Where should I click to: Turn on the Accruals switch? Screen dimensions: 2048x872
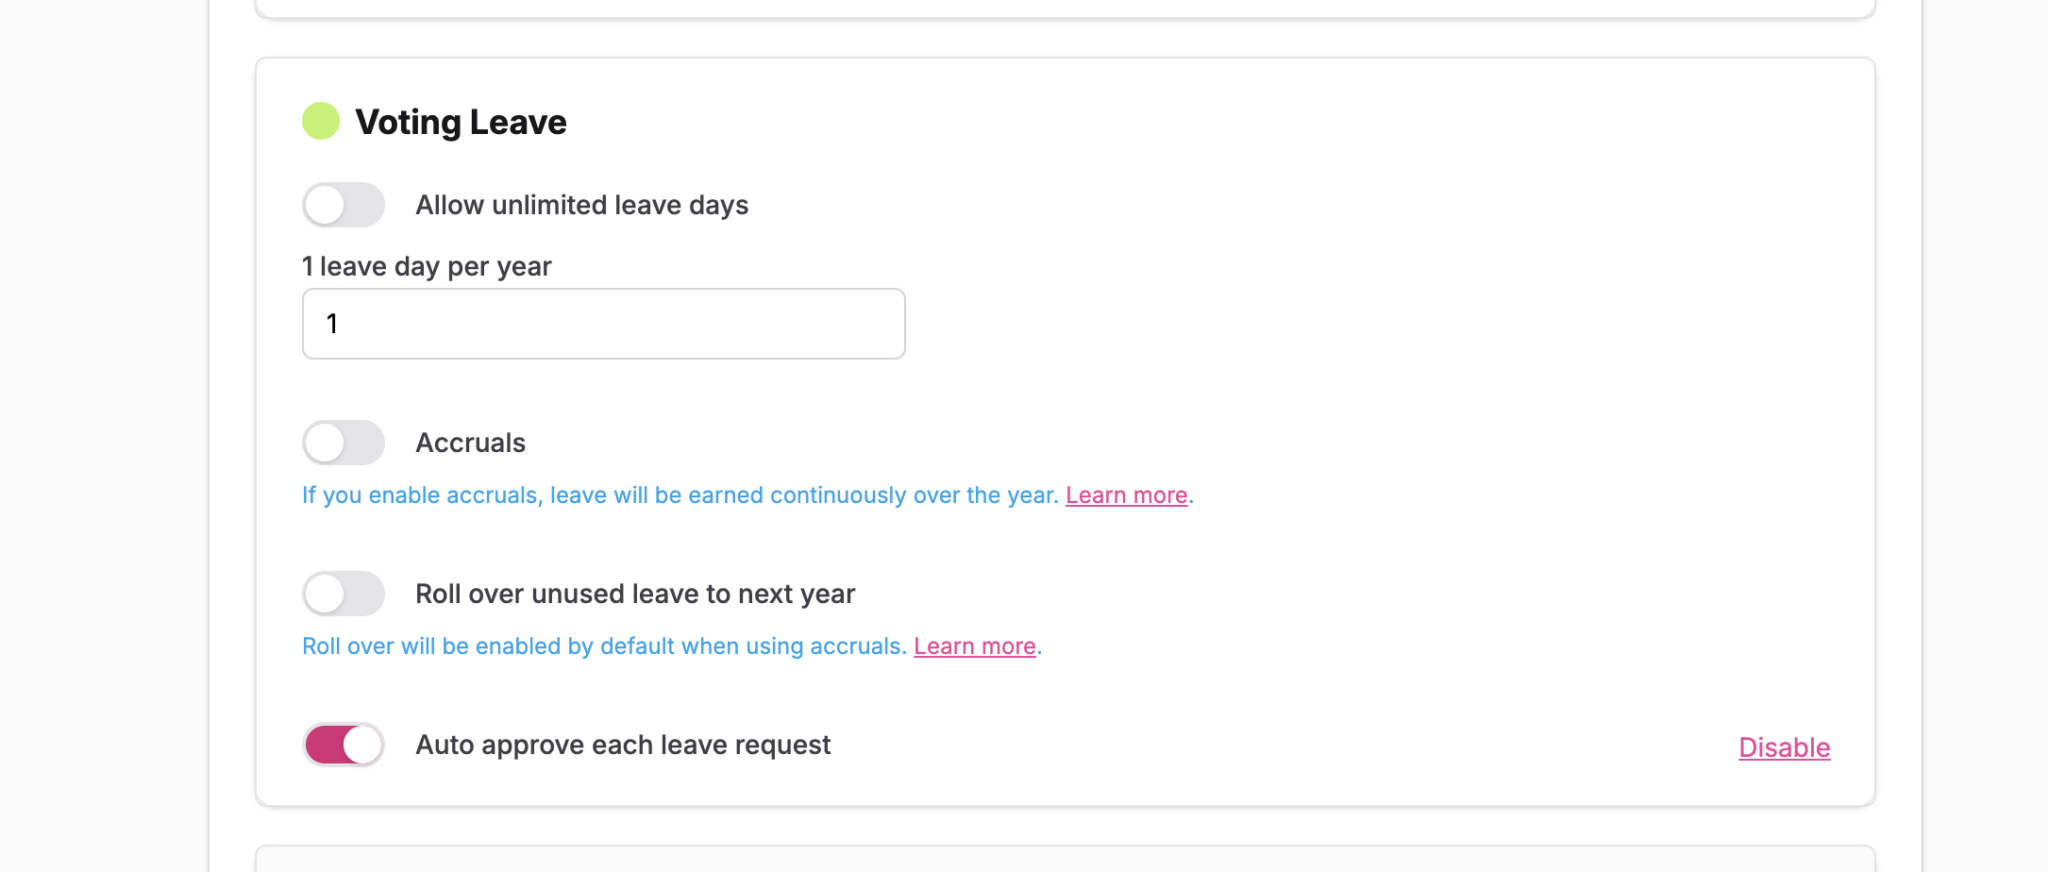(344, 443)
